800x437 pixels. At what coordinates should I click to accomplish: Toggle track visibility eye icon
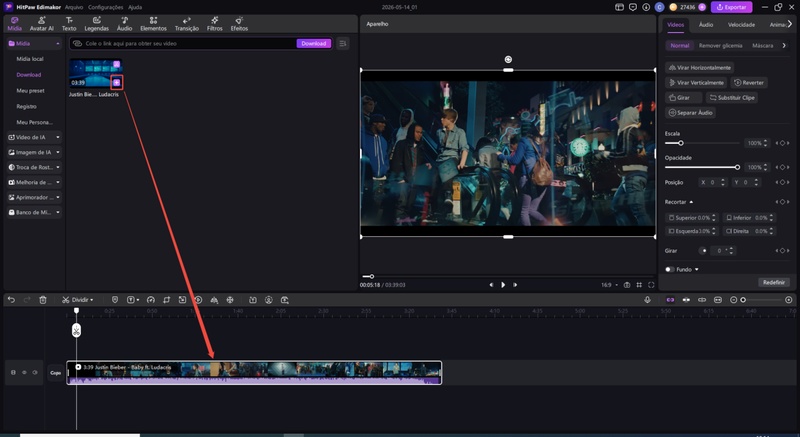[24, 373]
